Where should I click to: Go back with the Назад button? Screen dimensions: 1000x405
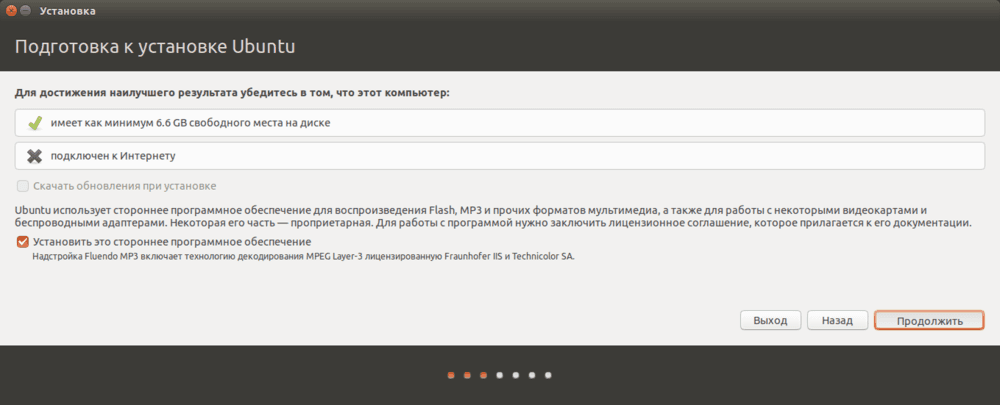click(x=837, y=320)
